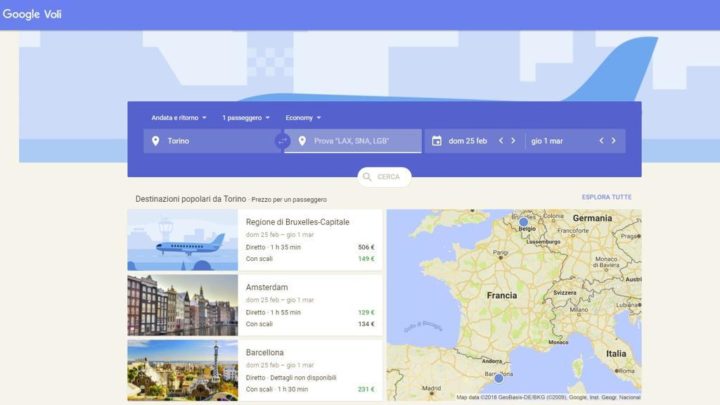Screen dimensions: 720x405
Task: Click Destinazioni popolari da Torino heading
Action: click(x=191, y=199)
